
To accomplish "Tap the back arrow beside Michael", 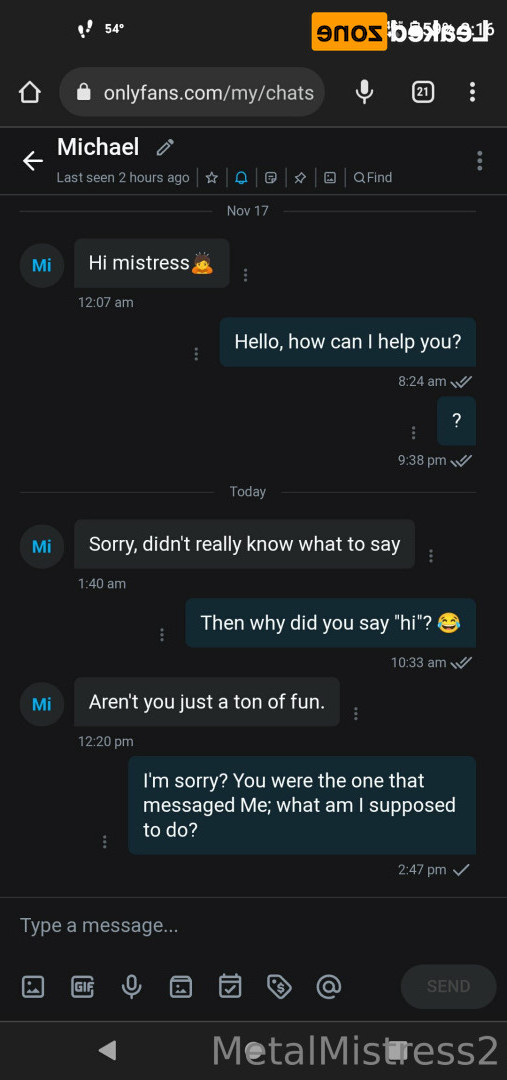I will 32,161.
